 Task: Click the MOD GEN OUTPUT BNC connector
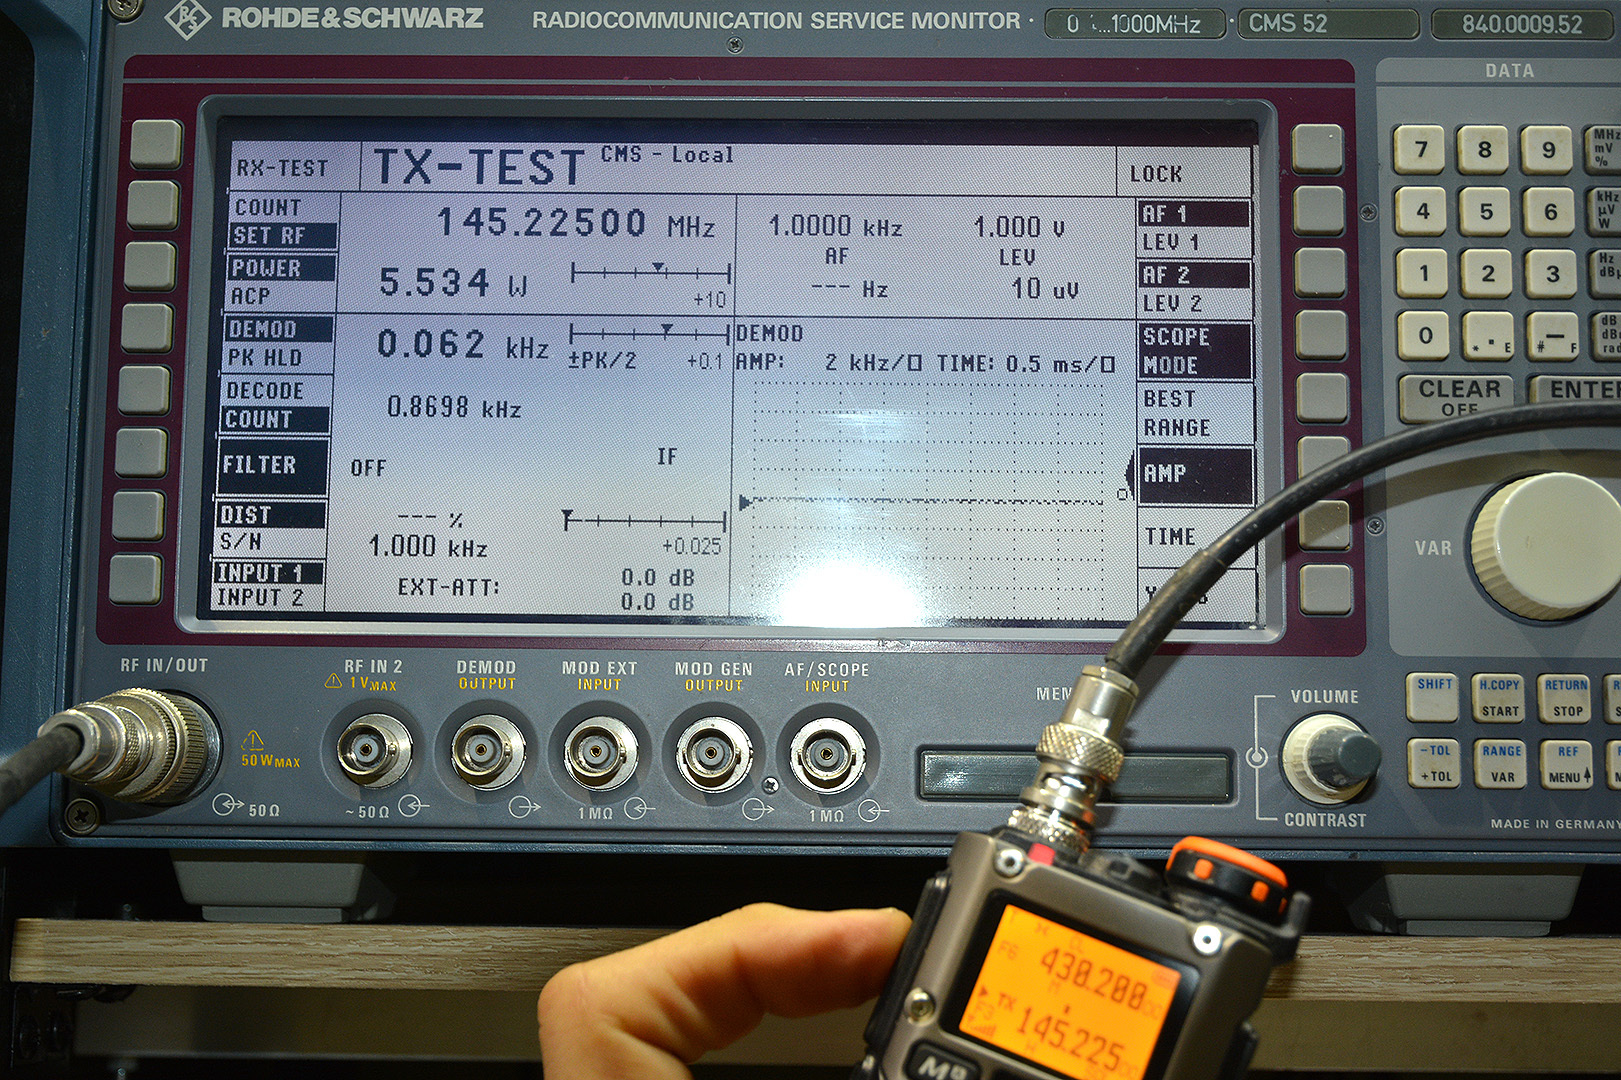click(x=714, y=755)
